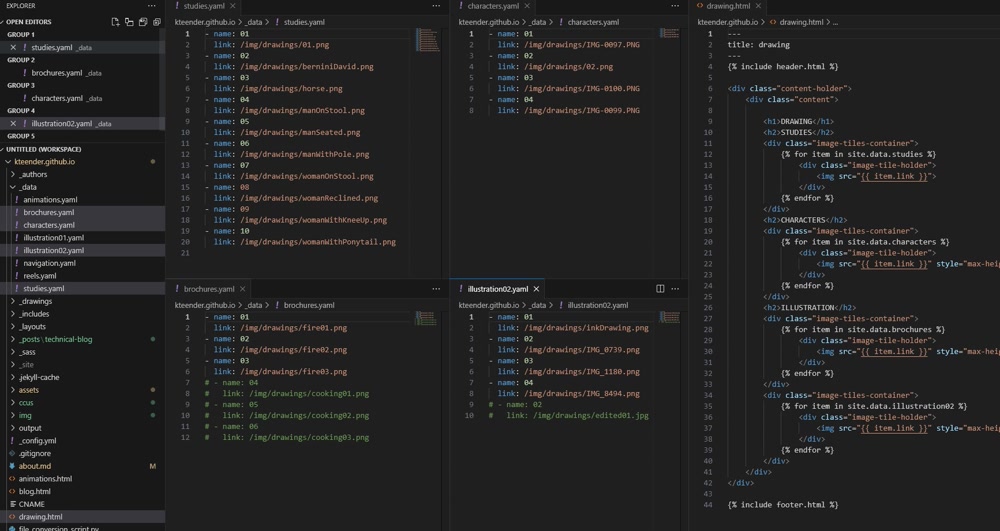Image resolution: width=1000 pixels, height=531 pixels.
Task: Close studies.yaml in Open Editors Group 1
Action: coord(13,47)
